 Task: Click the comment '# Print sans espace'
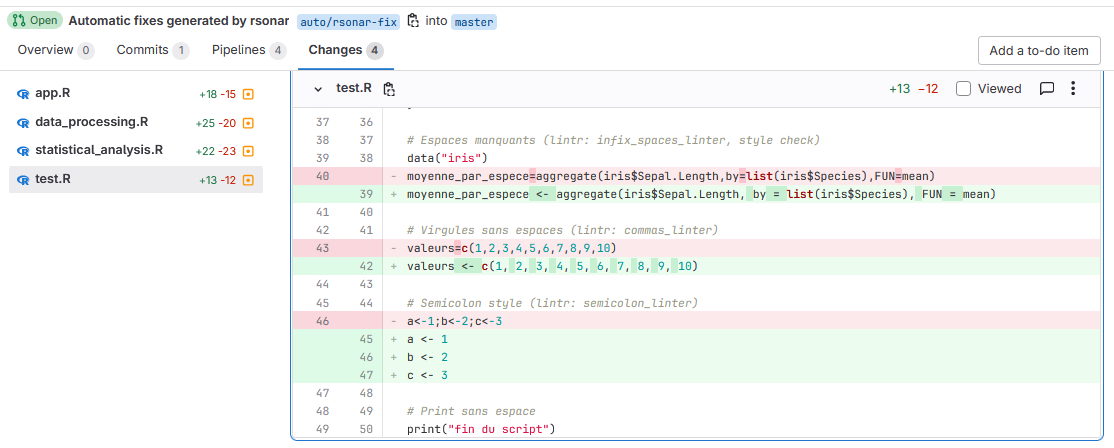click(471, 411)
